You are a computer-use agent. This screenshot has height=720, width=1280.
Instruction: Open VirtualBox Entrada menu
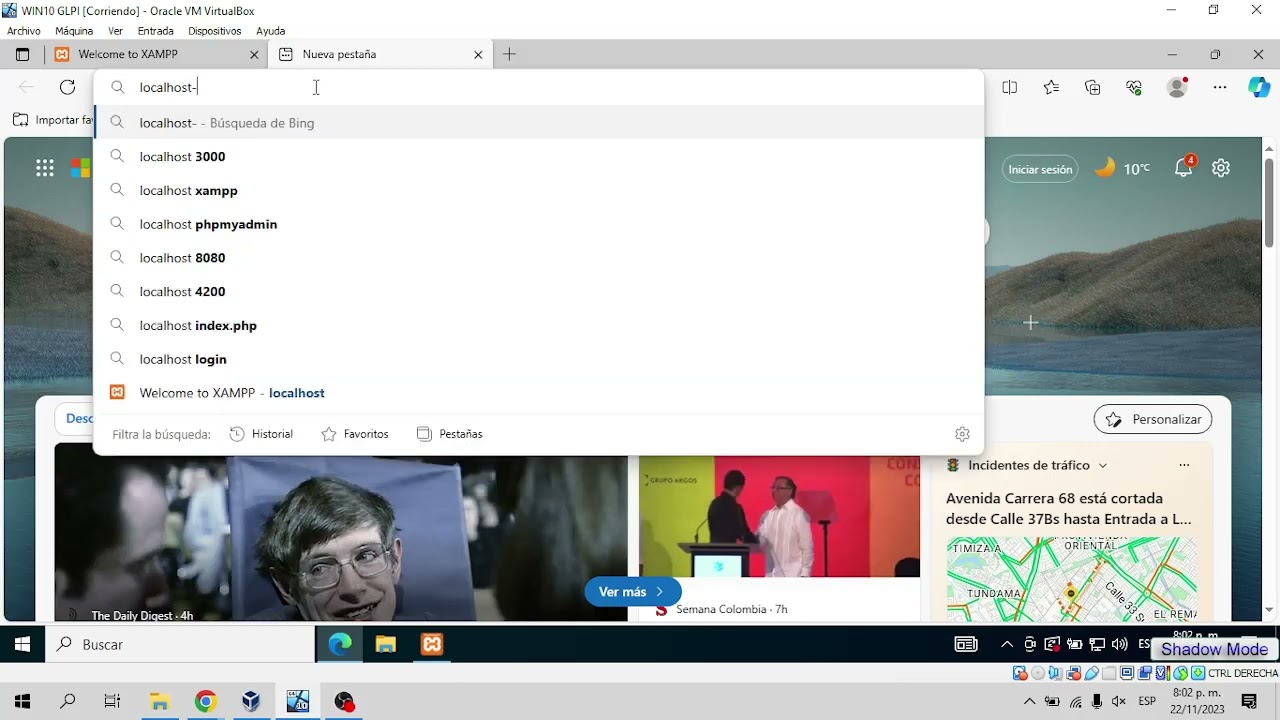[x=156, y=31]
